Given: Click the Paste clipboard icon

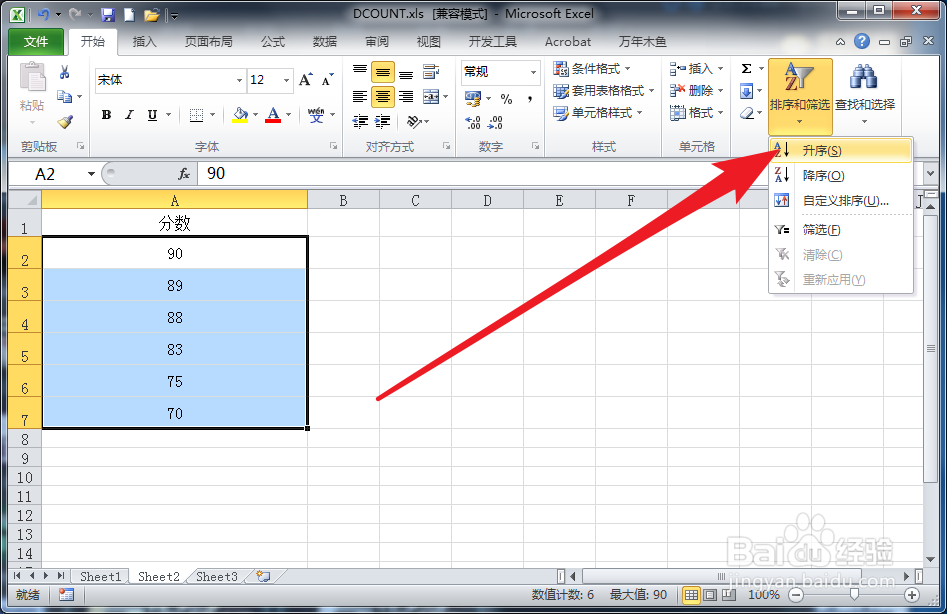Looking at the screenshot, I should (32, 77).
